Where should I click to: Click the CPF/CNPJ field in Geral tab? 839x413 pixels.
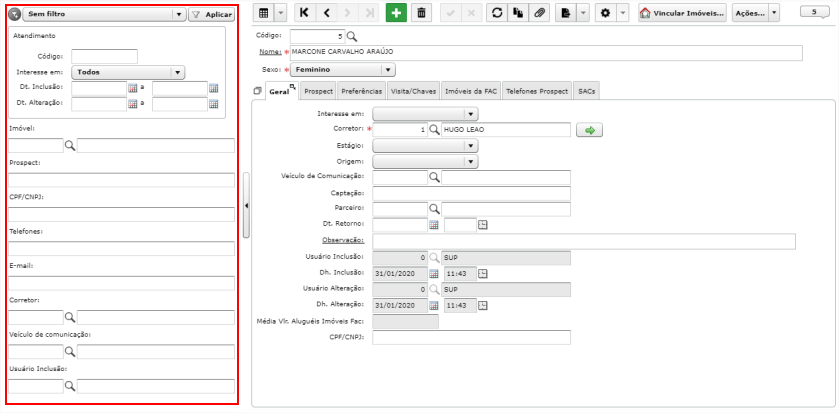(471, 338)
